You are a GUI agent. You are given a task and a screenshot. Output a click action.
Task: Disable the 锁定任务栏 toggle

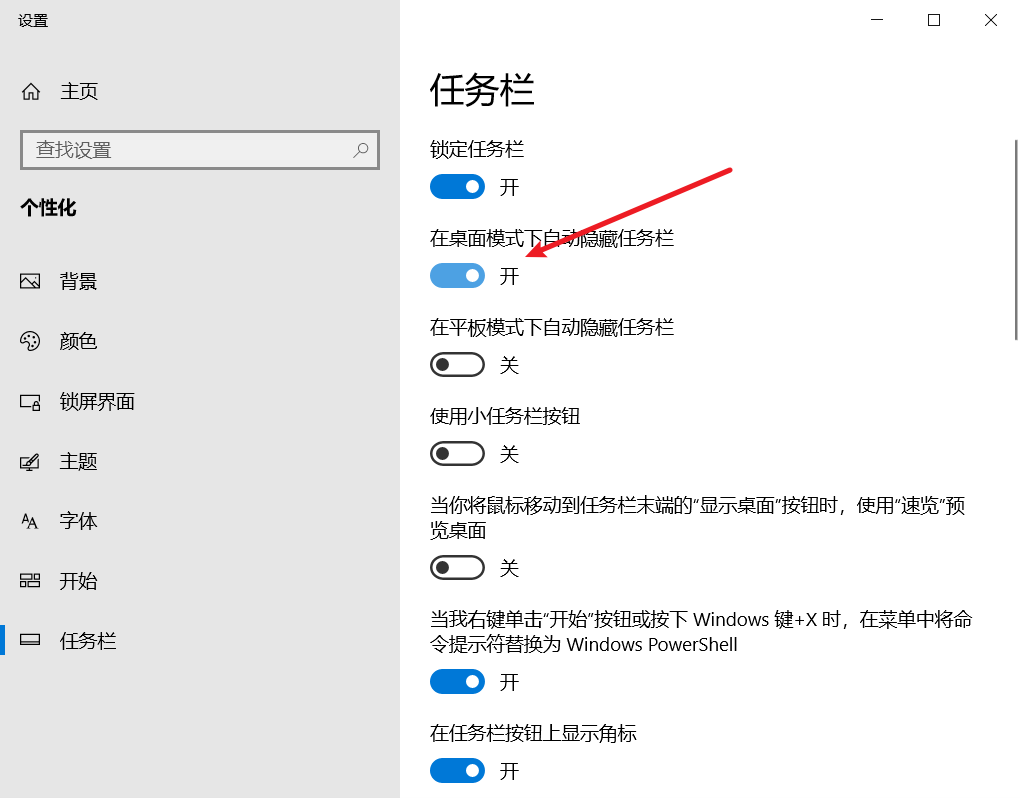(457, 186)
